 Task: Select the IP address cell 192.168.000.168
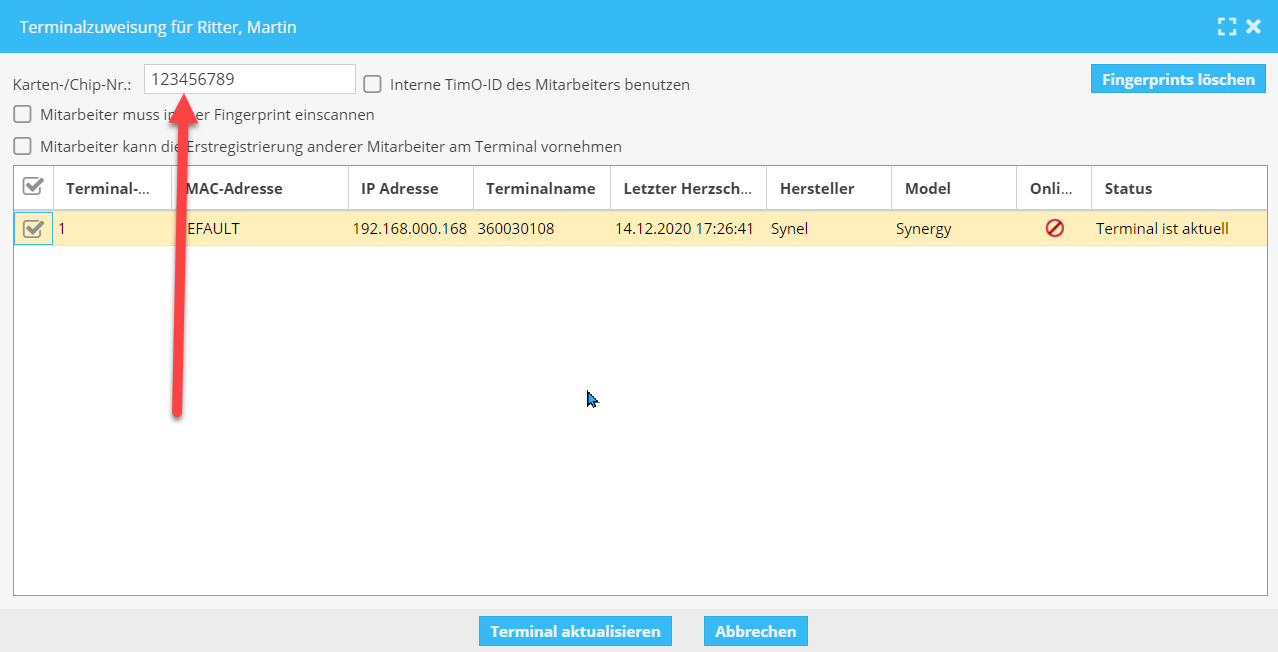[x=410, y=229]
